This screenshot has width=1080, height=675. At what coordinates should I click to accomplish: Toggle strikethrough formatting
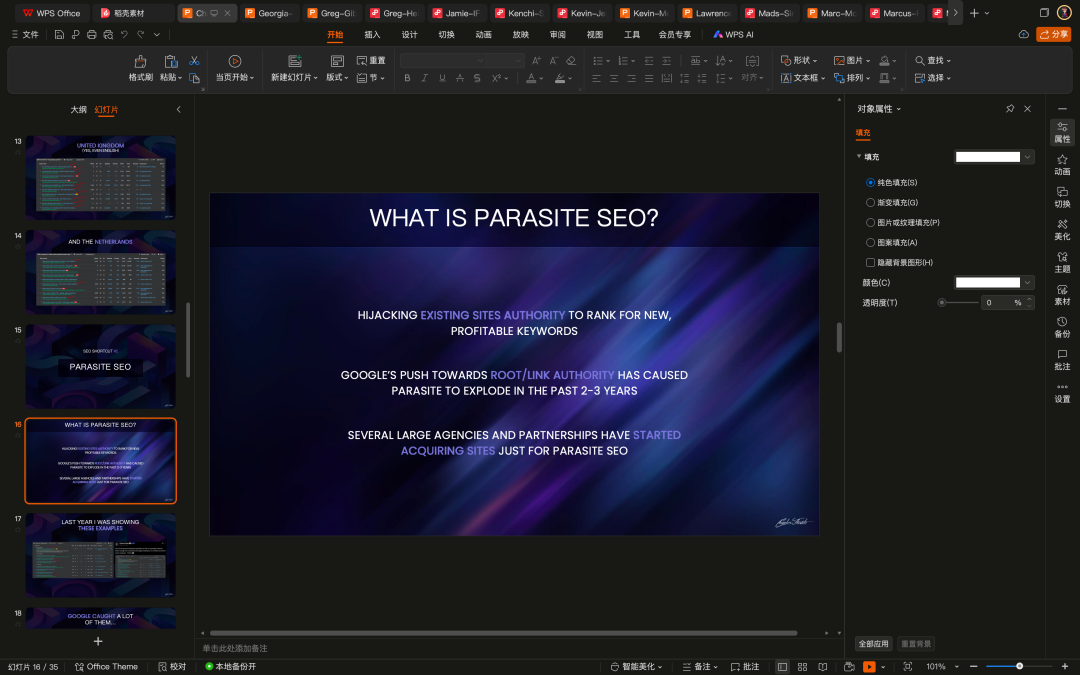pos(459,78)
